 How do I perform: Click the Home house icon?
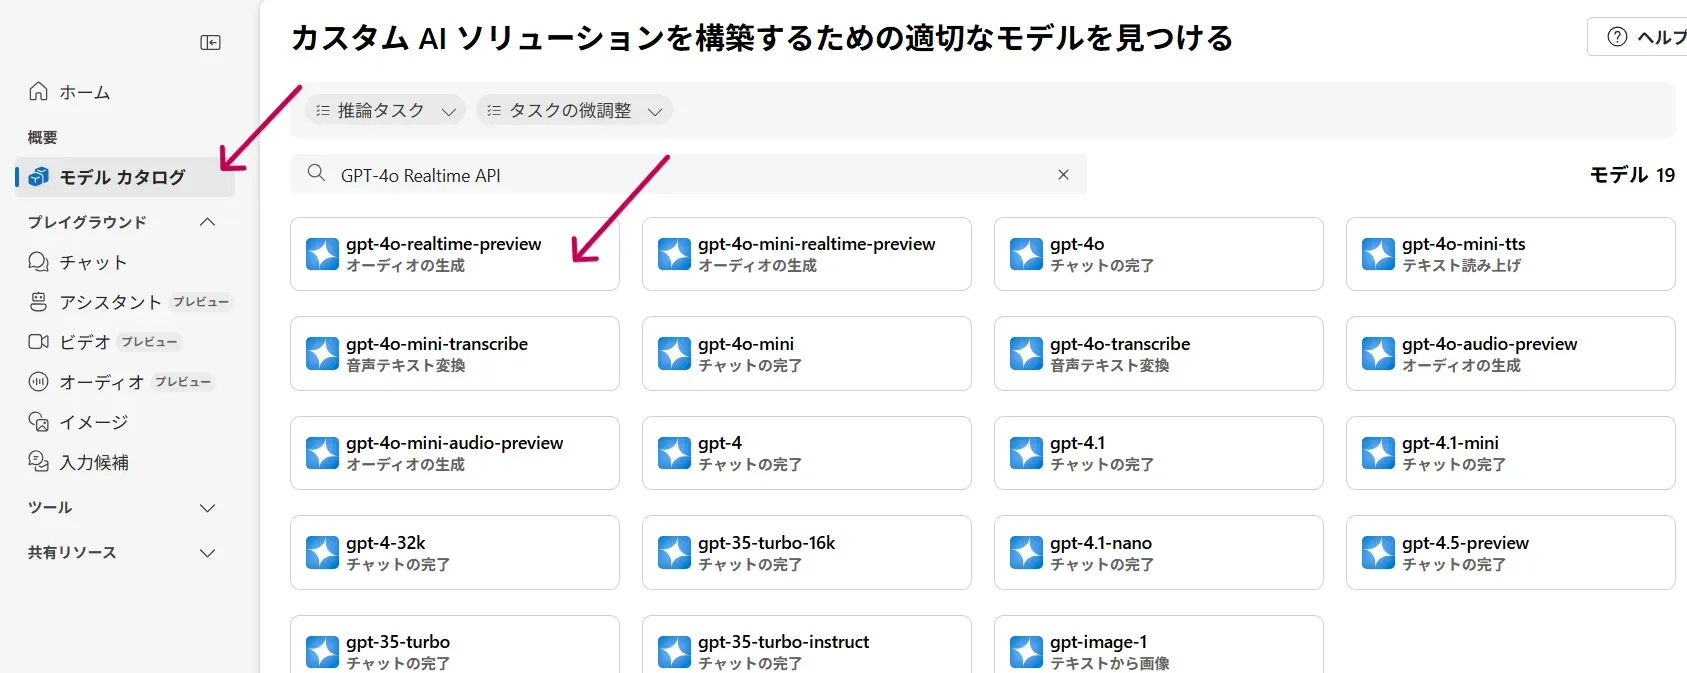38,91
